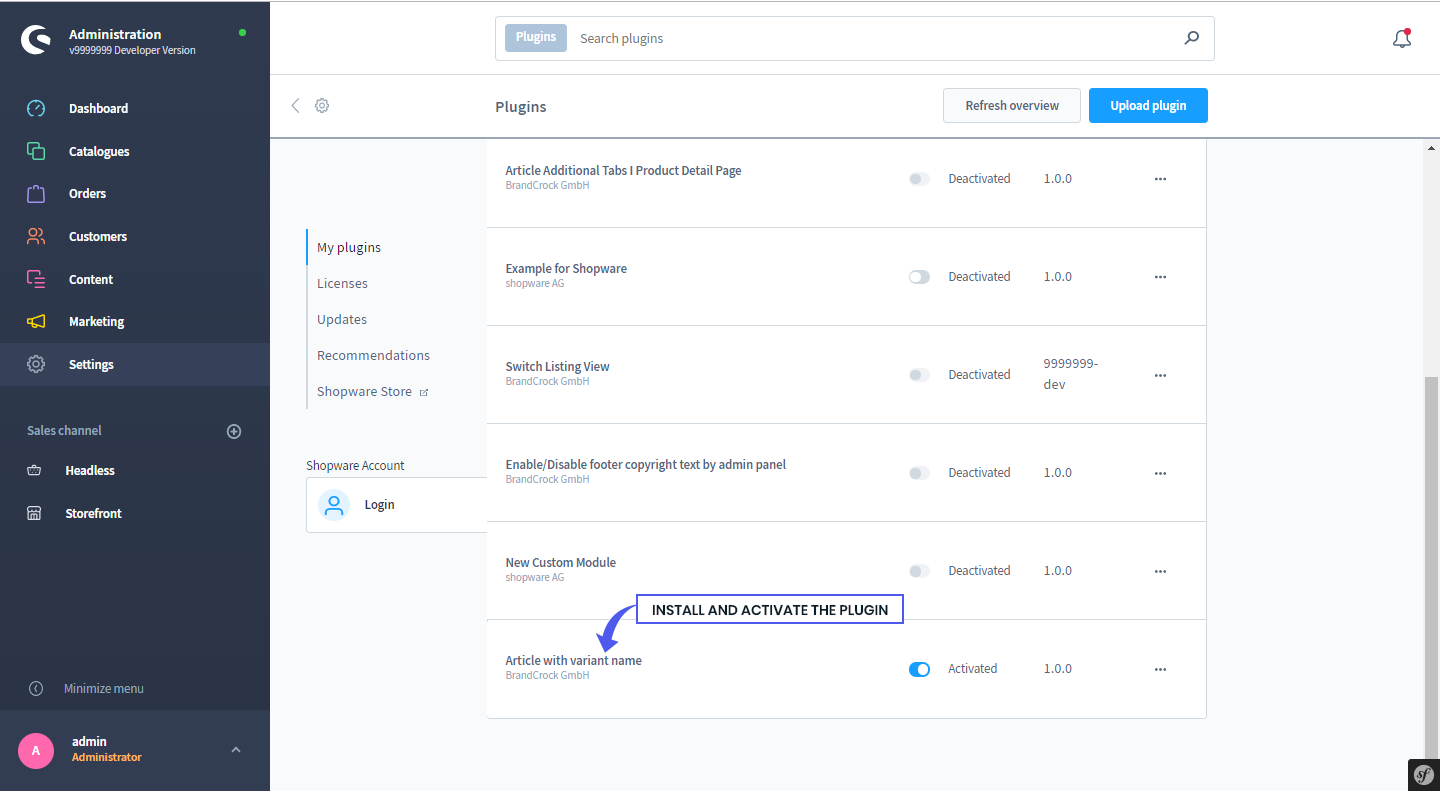This screenshot has width=1440, height=791.
Task: Add a sales channel with plus icon
Action: (234, 431)
